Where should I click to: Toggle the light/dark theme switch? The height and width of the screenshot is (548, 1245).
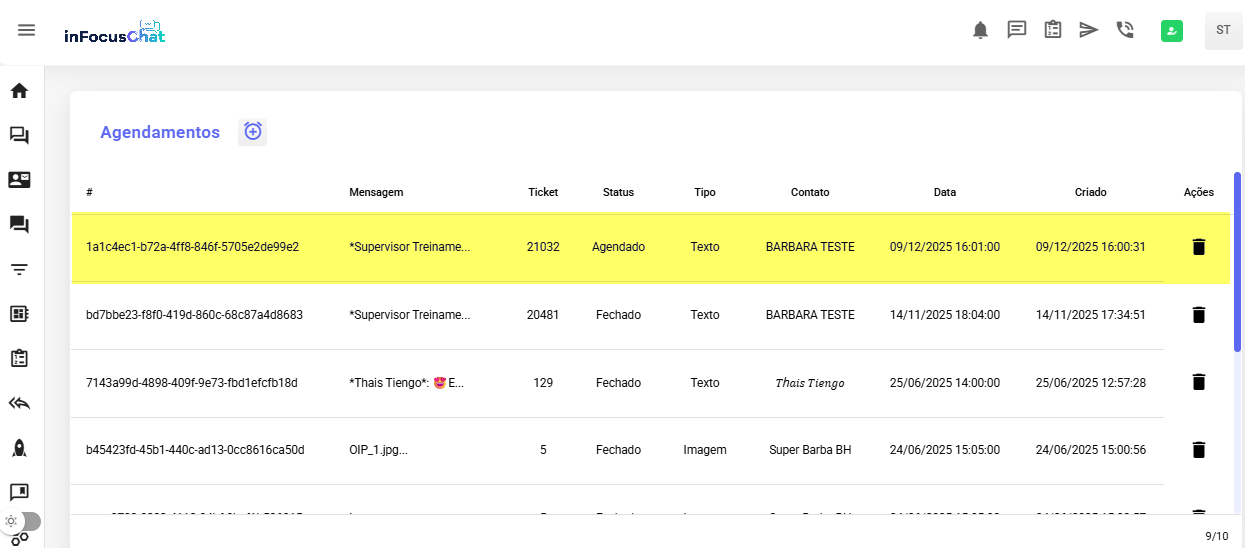(21, 521)
